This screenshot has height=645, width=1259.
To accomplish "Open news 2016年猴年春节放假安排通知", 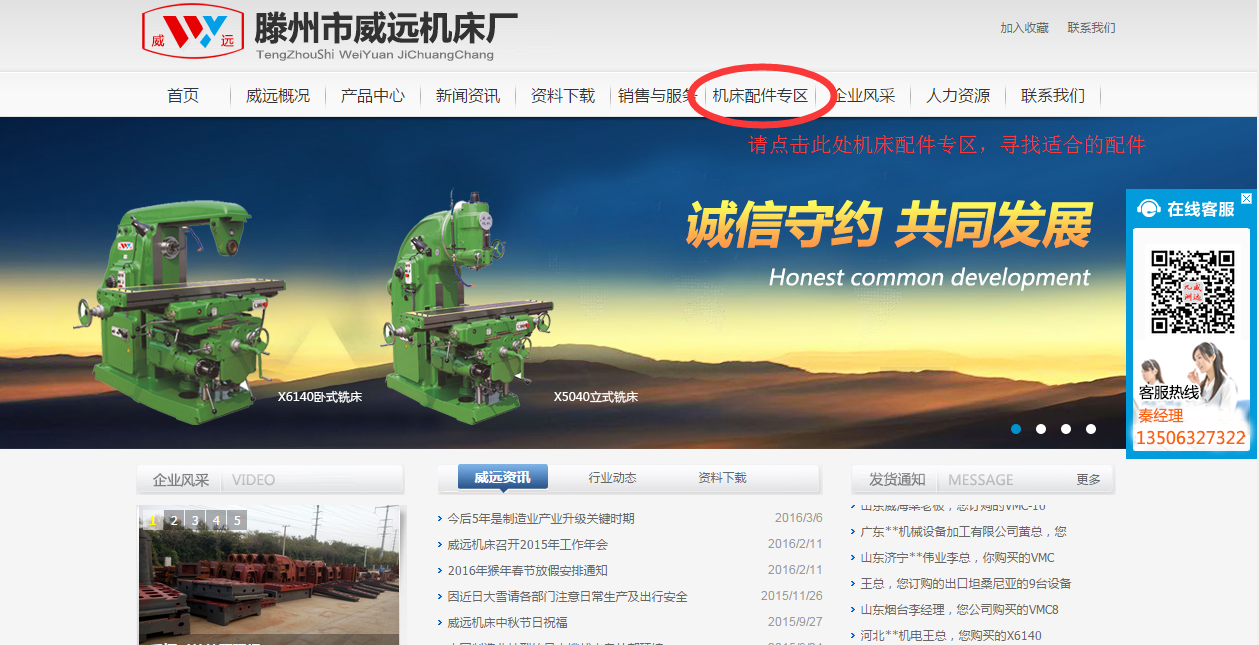I will pos(527,570).
